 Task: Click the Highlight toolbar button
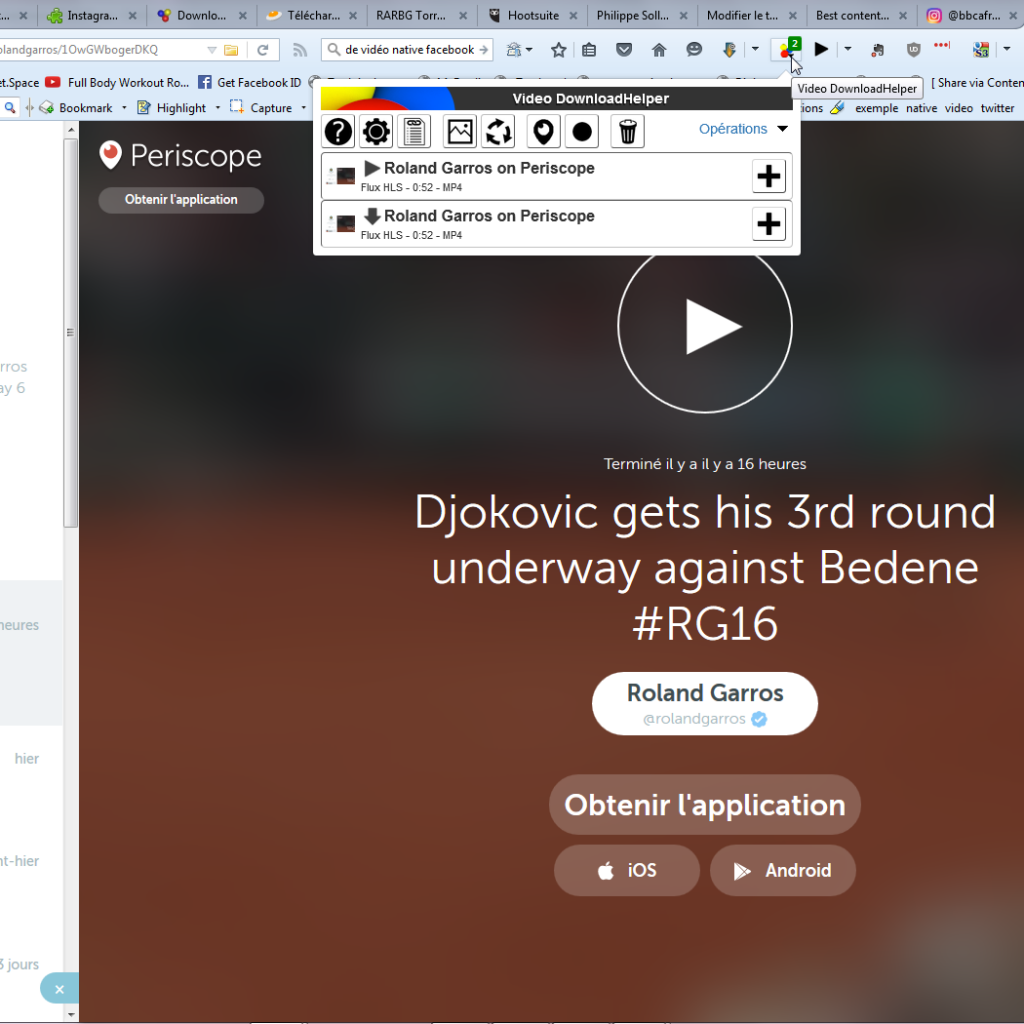[172, 108]
